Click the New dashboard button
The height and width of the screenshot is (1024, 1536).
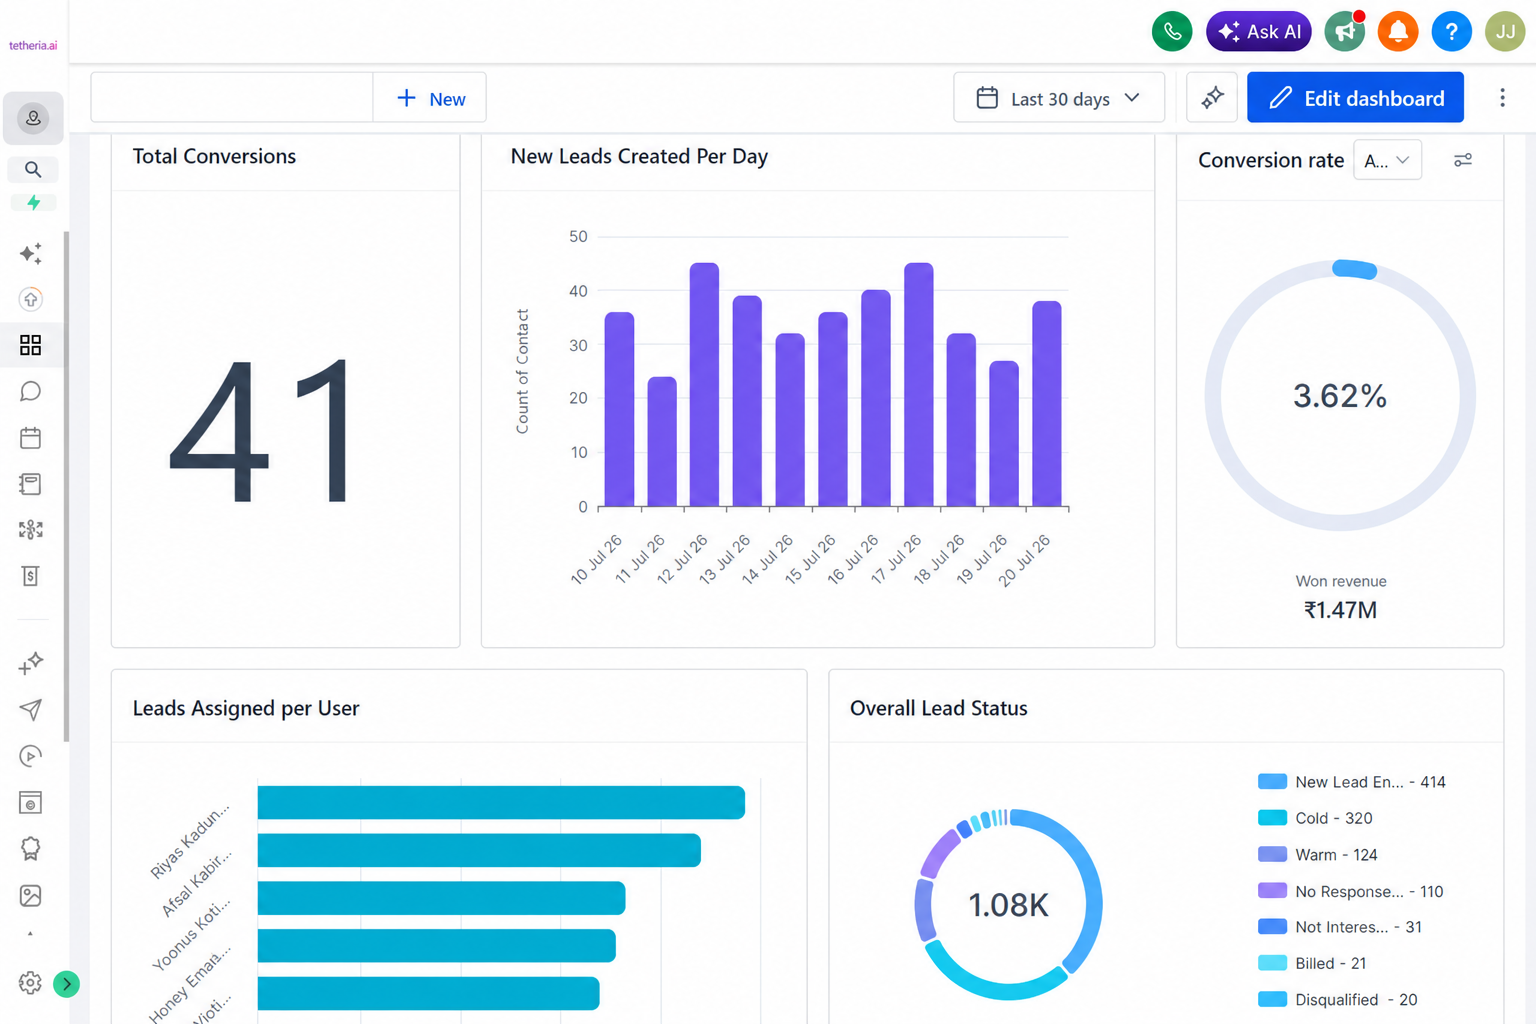coord(430,98)
